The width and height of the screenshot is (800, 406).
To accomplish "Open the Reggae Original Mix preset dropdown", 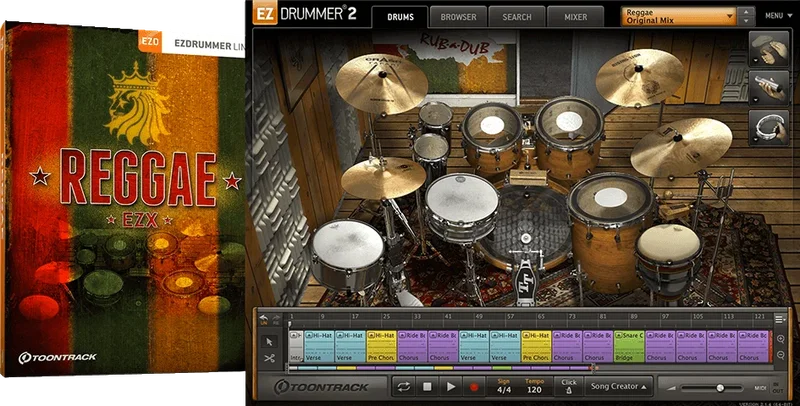I will point(679,16).
